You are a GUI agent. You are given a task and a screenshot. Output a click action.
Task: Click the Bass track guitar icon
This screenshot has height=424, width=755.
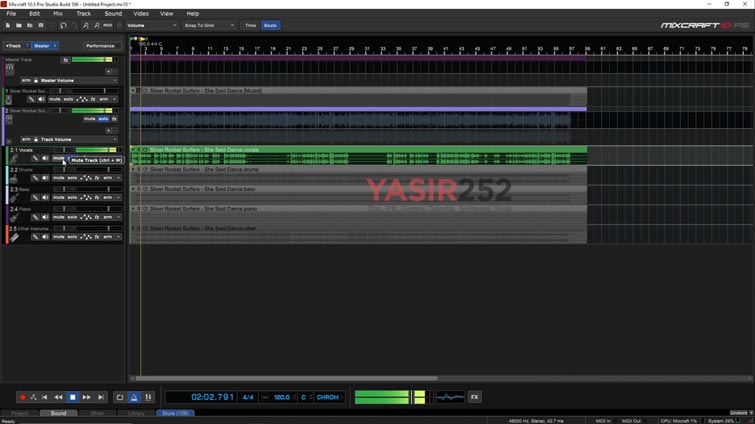click(14, 198)
